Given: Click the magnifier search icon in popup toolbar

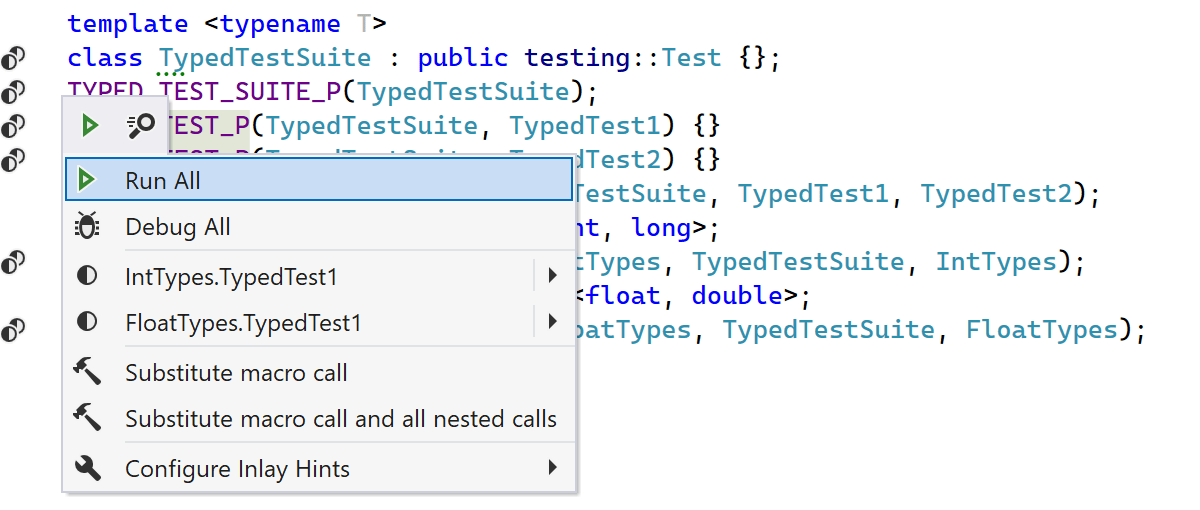Looking at the screenshot, I should pos(140,125).
